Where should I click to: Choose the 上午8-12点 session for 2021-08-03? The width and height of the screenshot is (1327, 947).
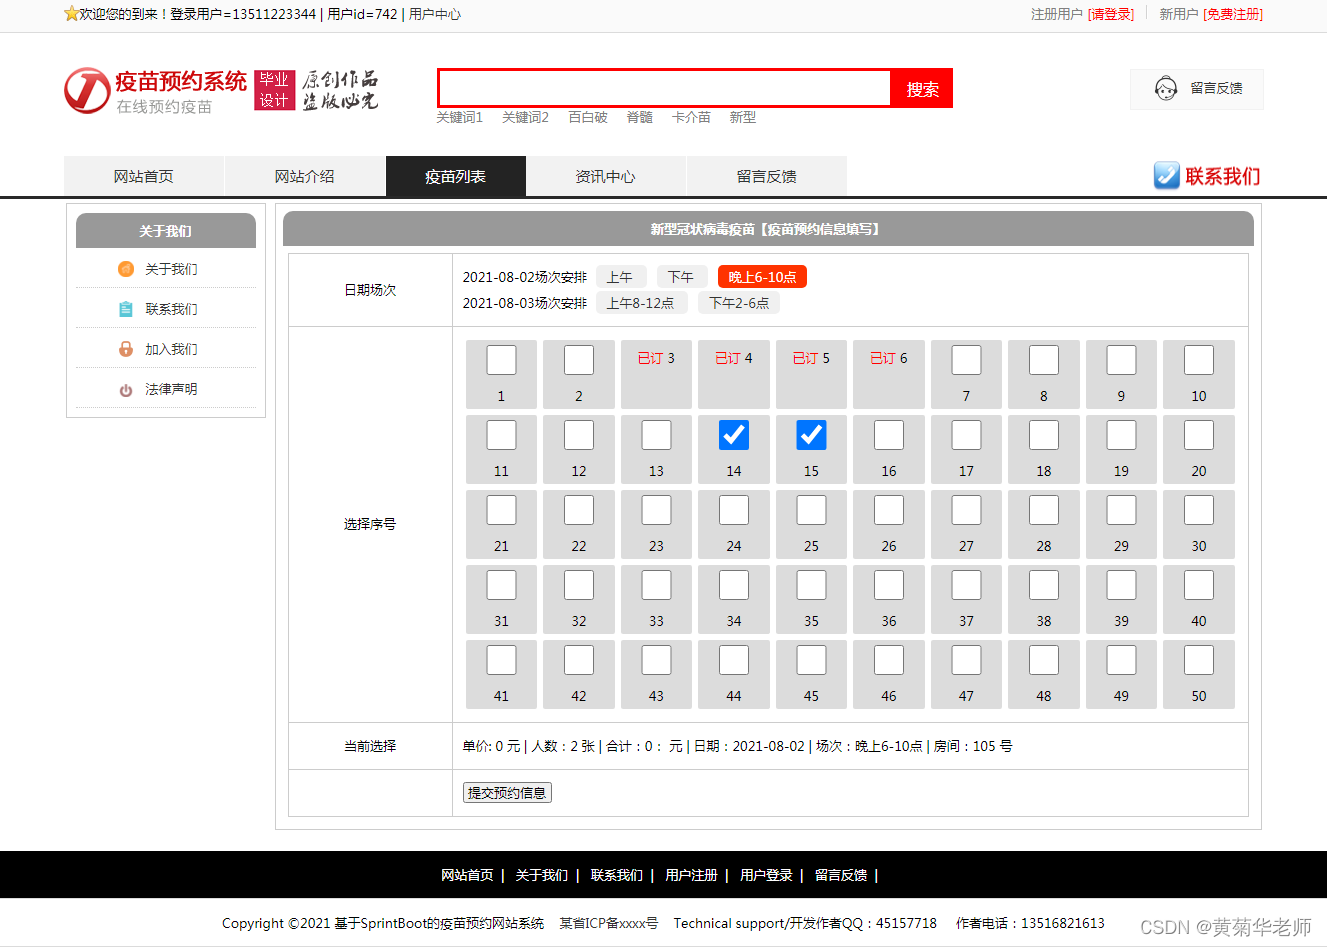pos(641,303)
